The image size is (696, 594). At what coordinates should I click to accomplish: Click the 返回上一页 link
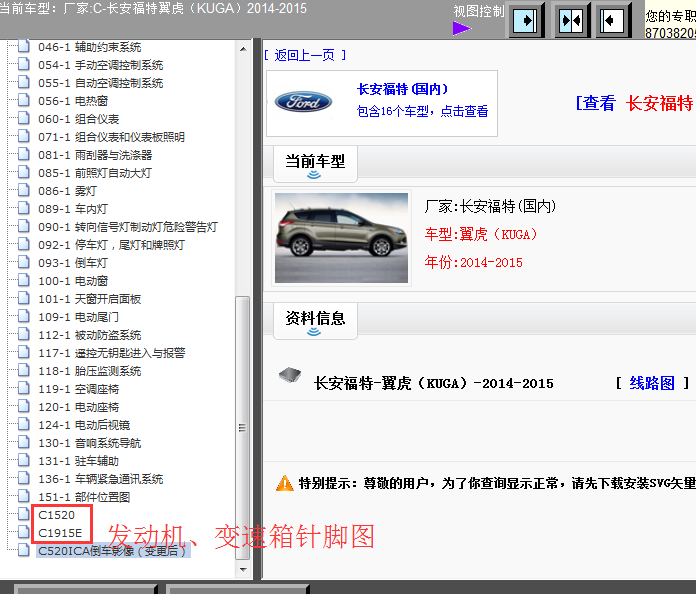click(304, 55)
